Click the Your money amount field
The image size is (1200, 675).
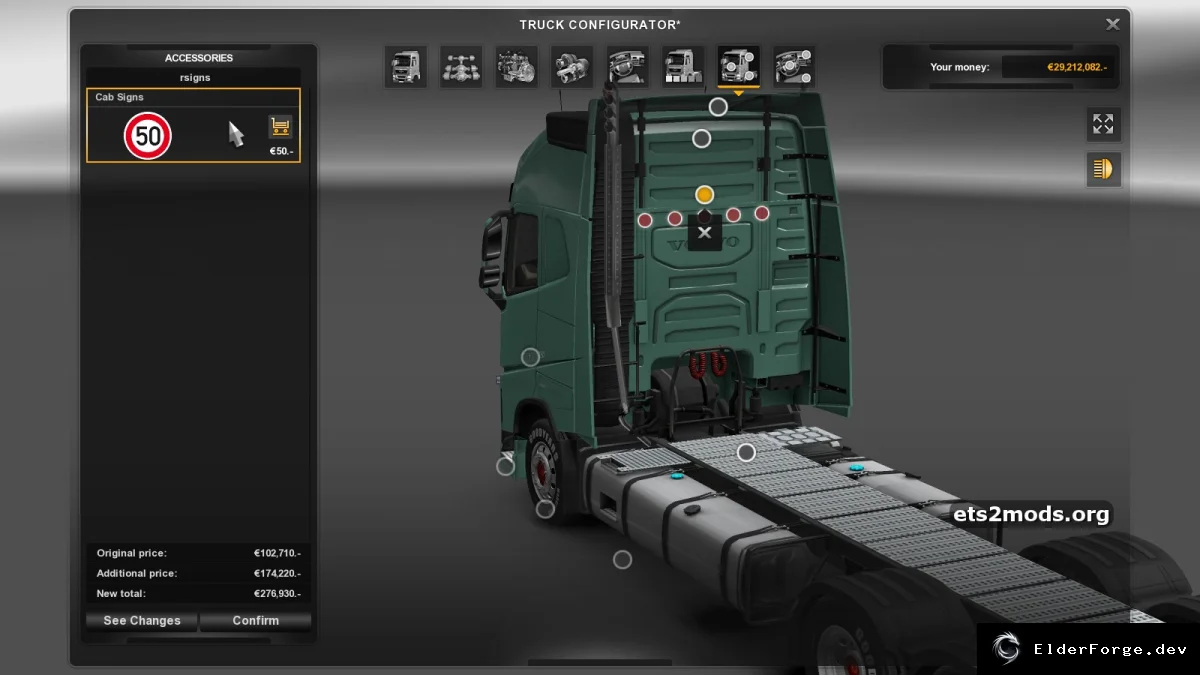click(1060, 67)
